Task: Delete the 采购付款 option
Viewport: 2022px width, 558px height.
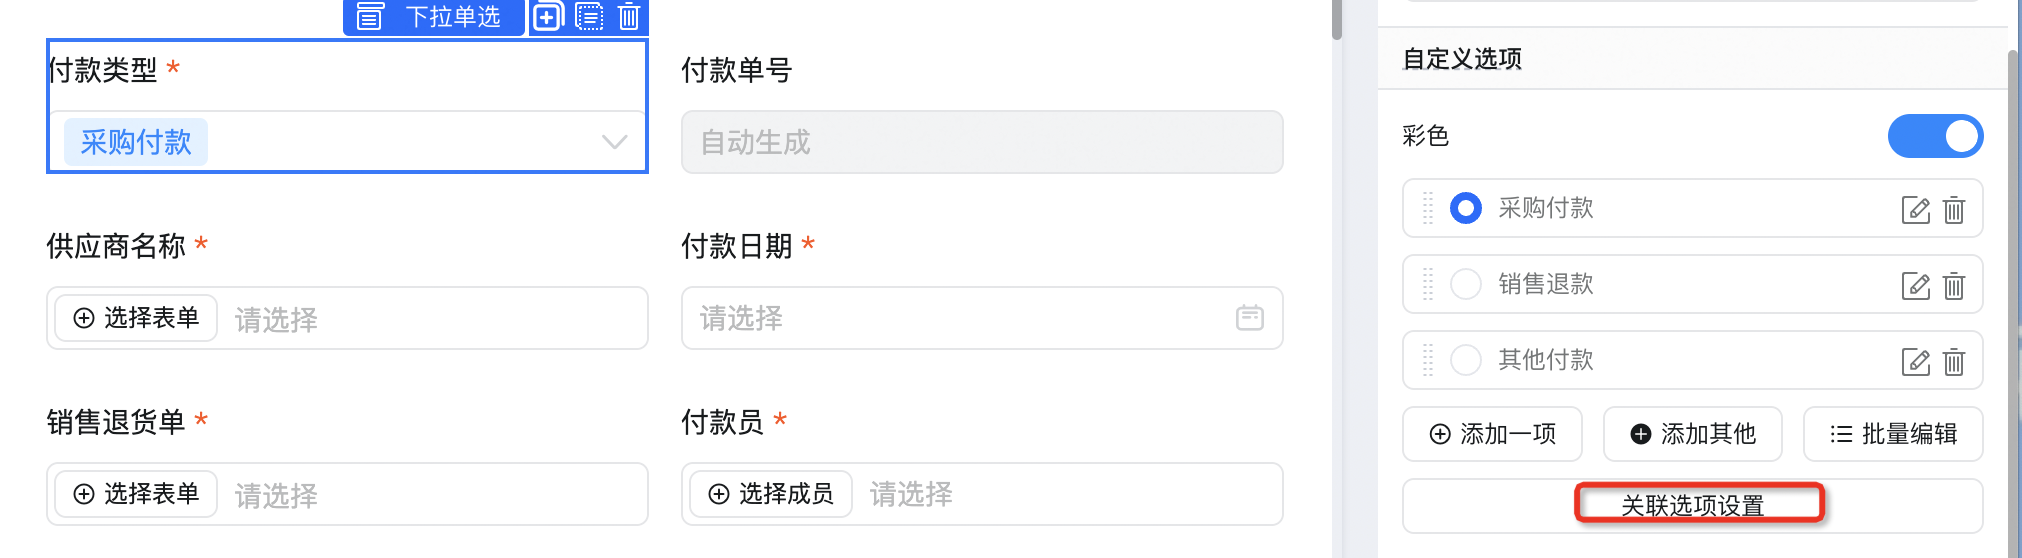Action: click(1954, 209)
